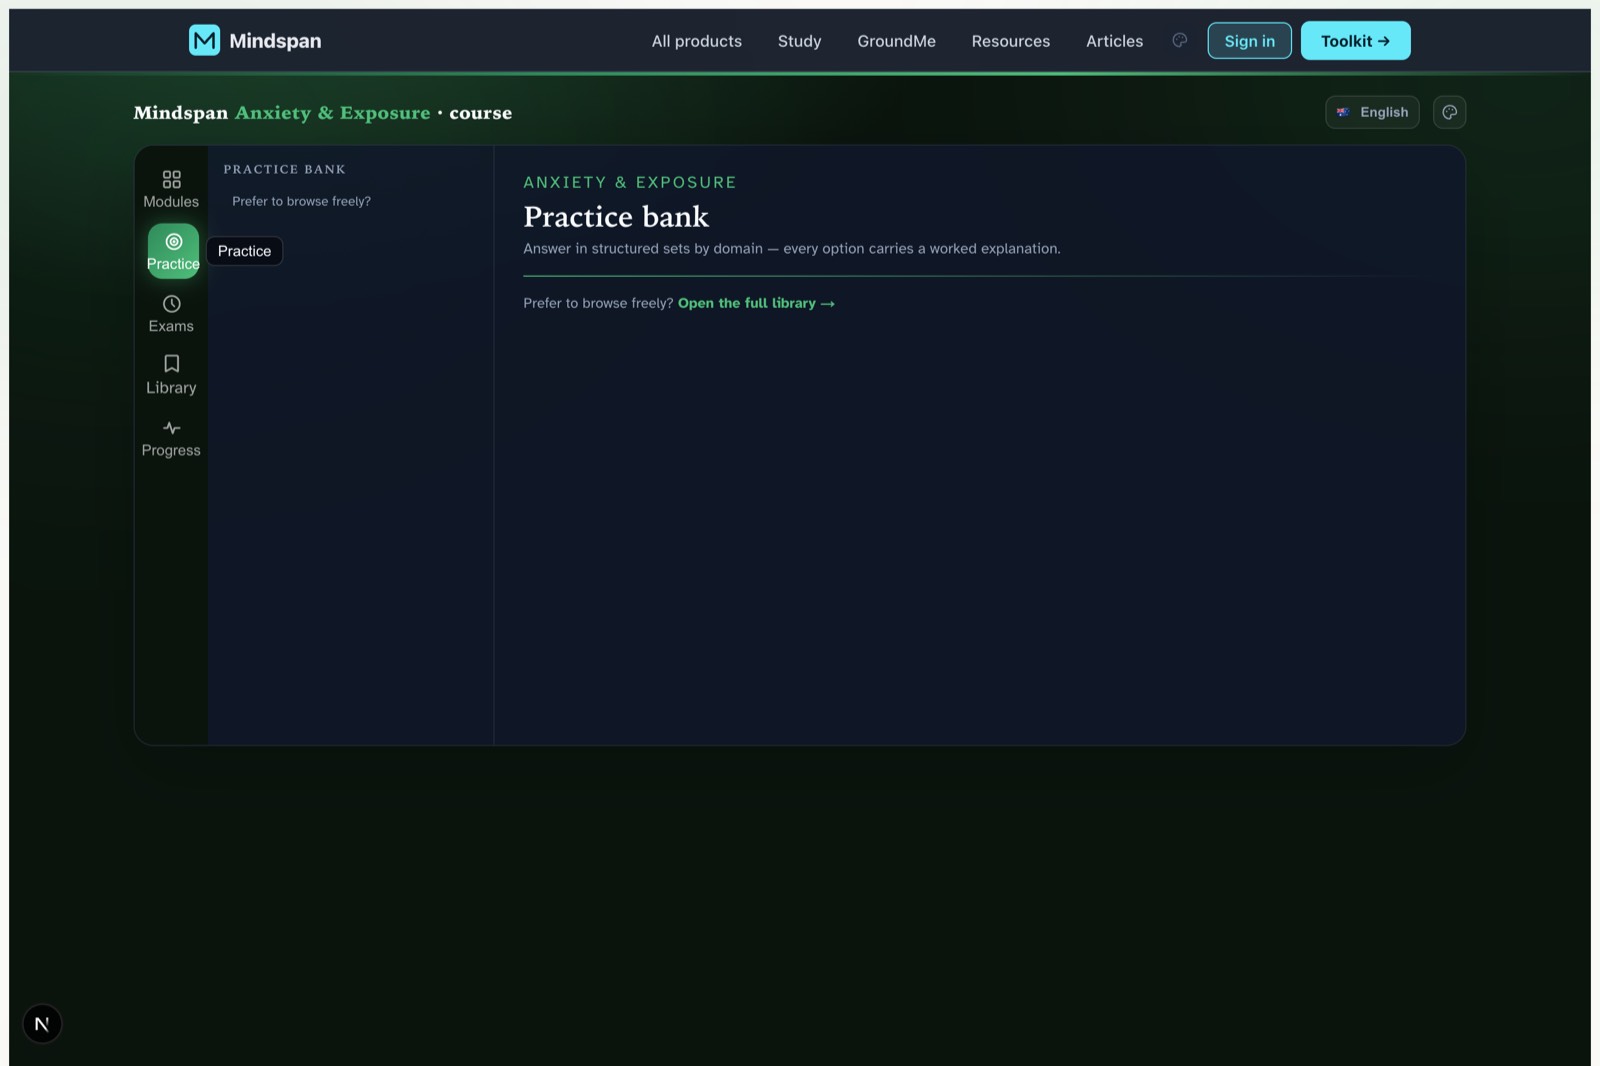1600x1066 pixels.
Task: Open GroundMe from the navbar
Action: (896, 41)
